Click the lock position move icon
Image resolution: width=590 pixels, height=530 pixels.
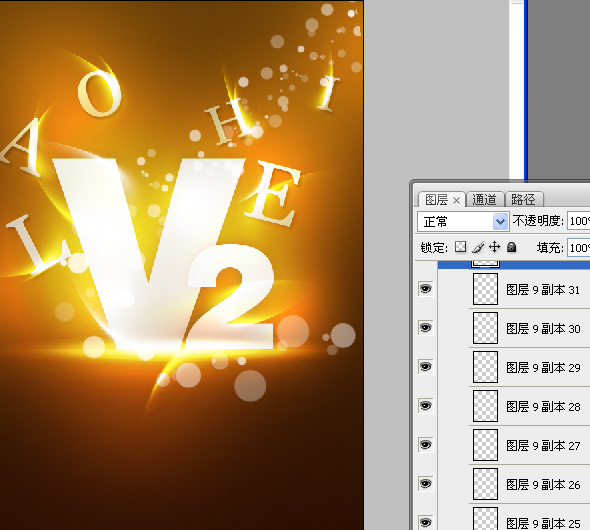pyautogui.click(x=494, y=247)
